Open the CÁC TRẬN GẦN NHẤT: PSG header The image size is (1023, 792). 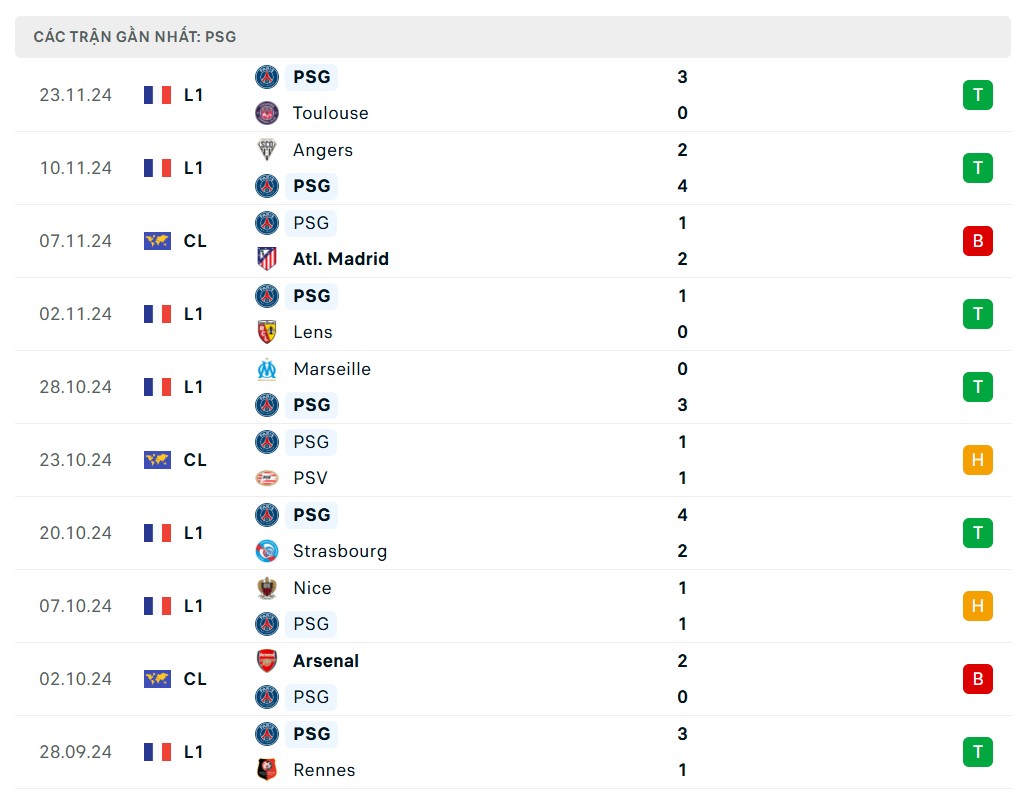tap(135, 36)
